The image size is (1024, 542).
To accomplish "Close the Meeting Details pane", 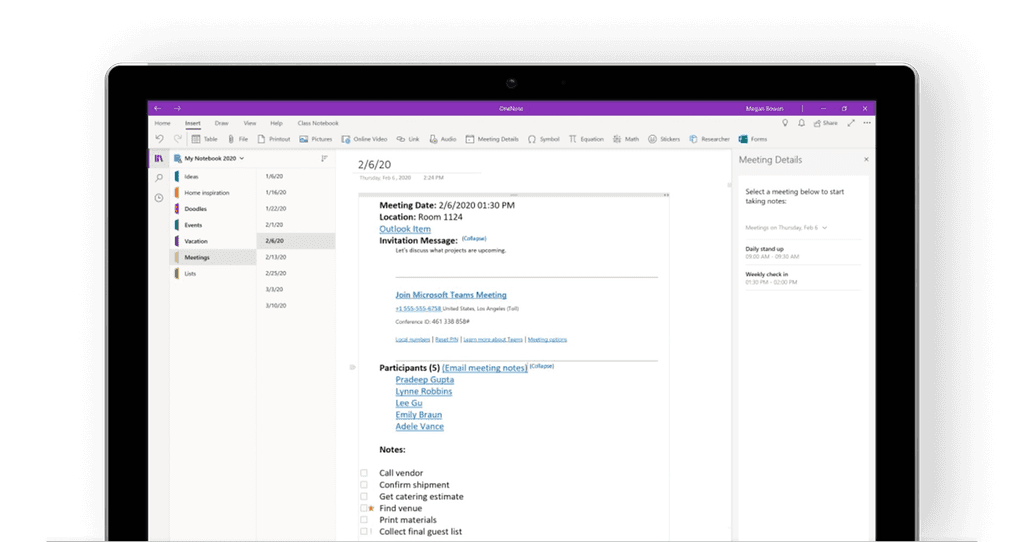I will coord(866,159).
